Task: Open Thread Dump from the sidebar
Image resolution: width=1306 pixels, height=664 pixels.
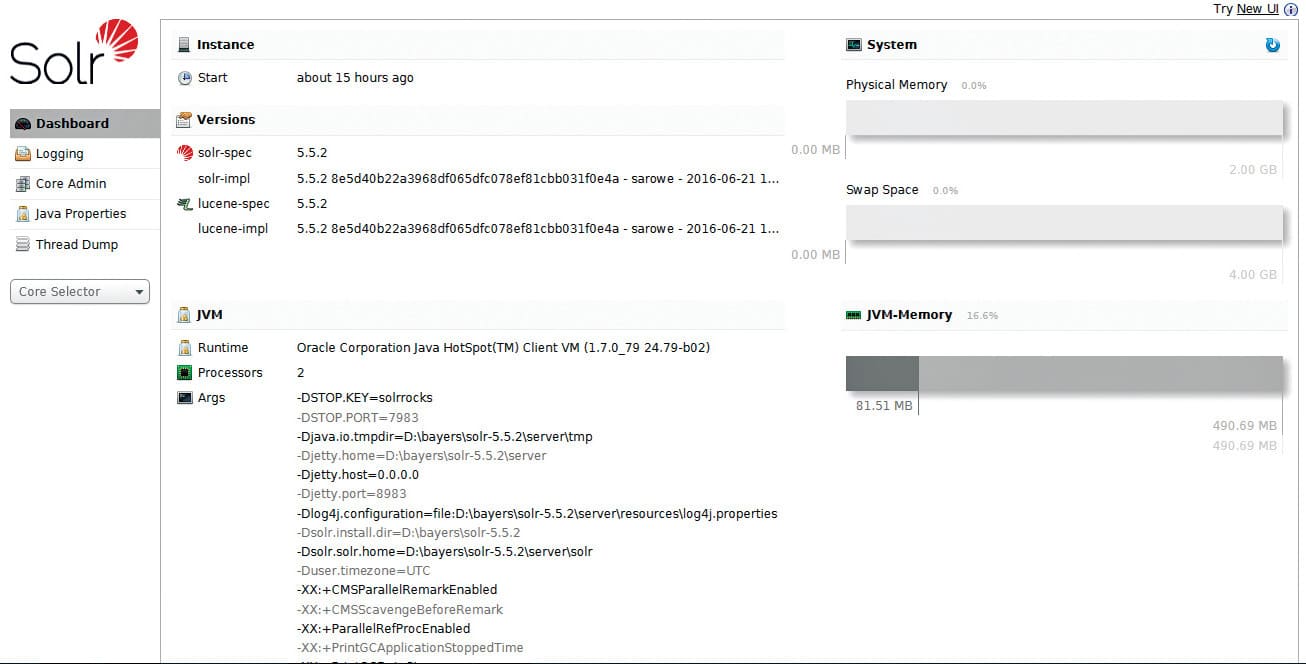Action: click(77, 245)
